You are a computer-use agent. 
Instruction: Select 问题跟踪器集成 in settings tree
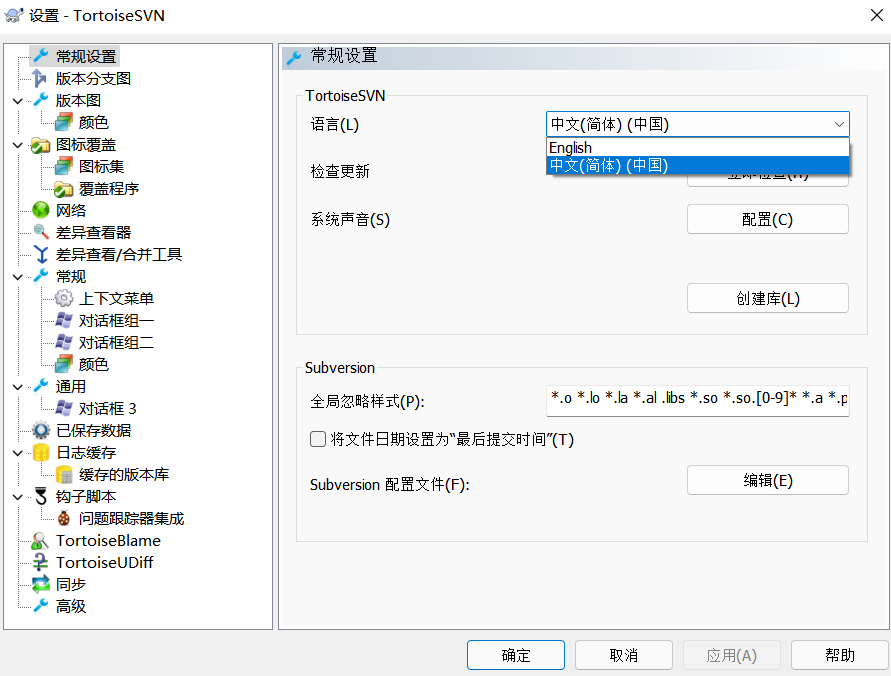coord(131,518)
